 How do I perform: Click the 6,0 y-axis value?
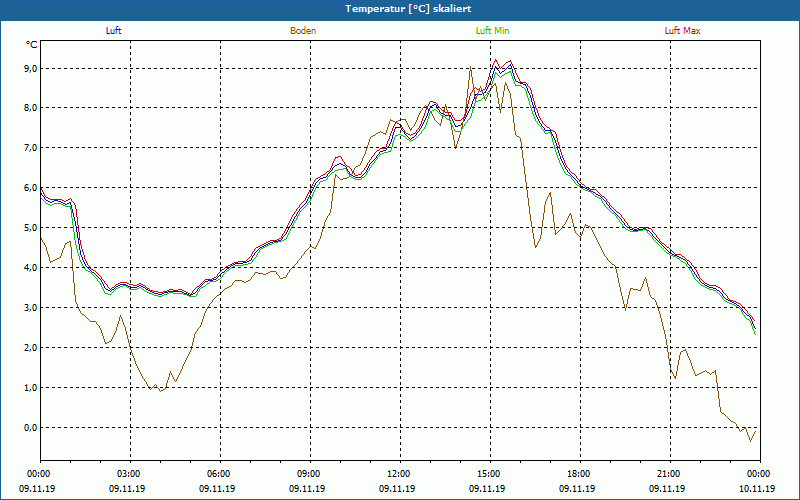click(x=31, y=188)
